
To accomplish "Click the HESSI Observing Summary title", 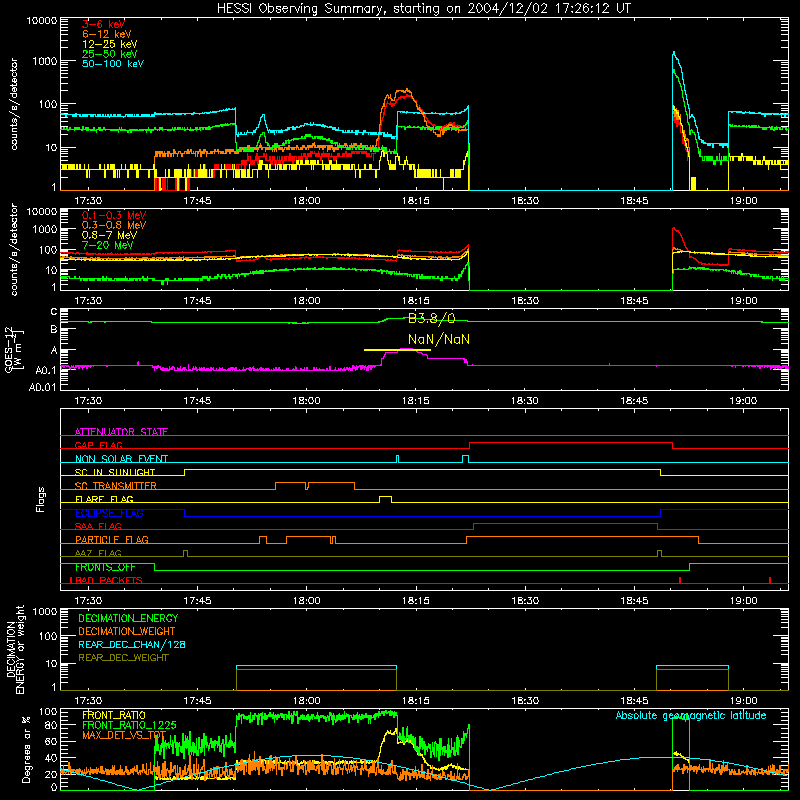I will pyautogui.click(x=423, y=8).
